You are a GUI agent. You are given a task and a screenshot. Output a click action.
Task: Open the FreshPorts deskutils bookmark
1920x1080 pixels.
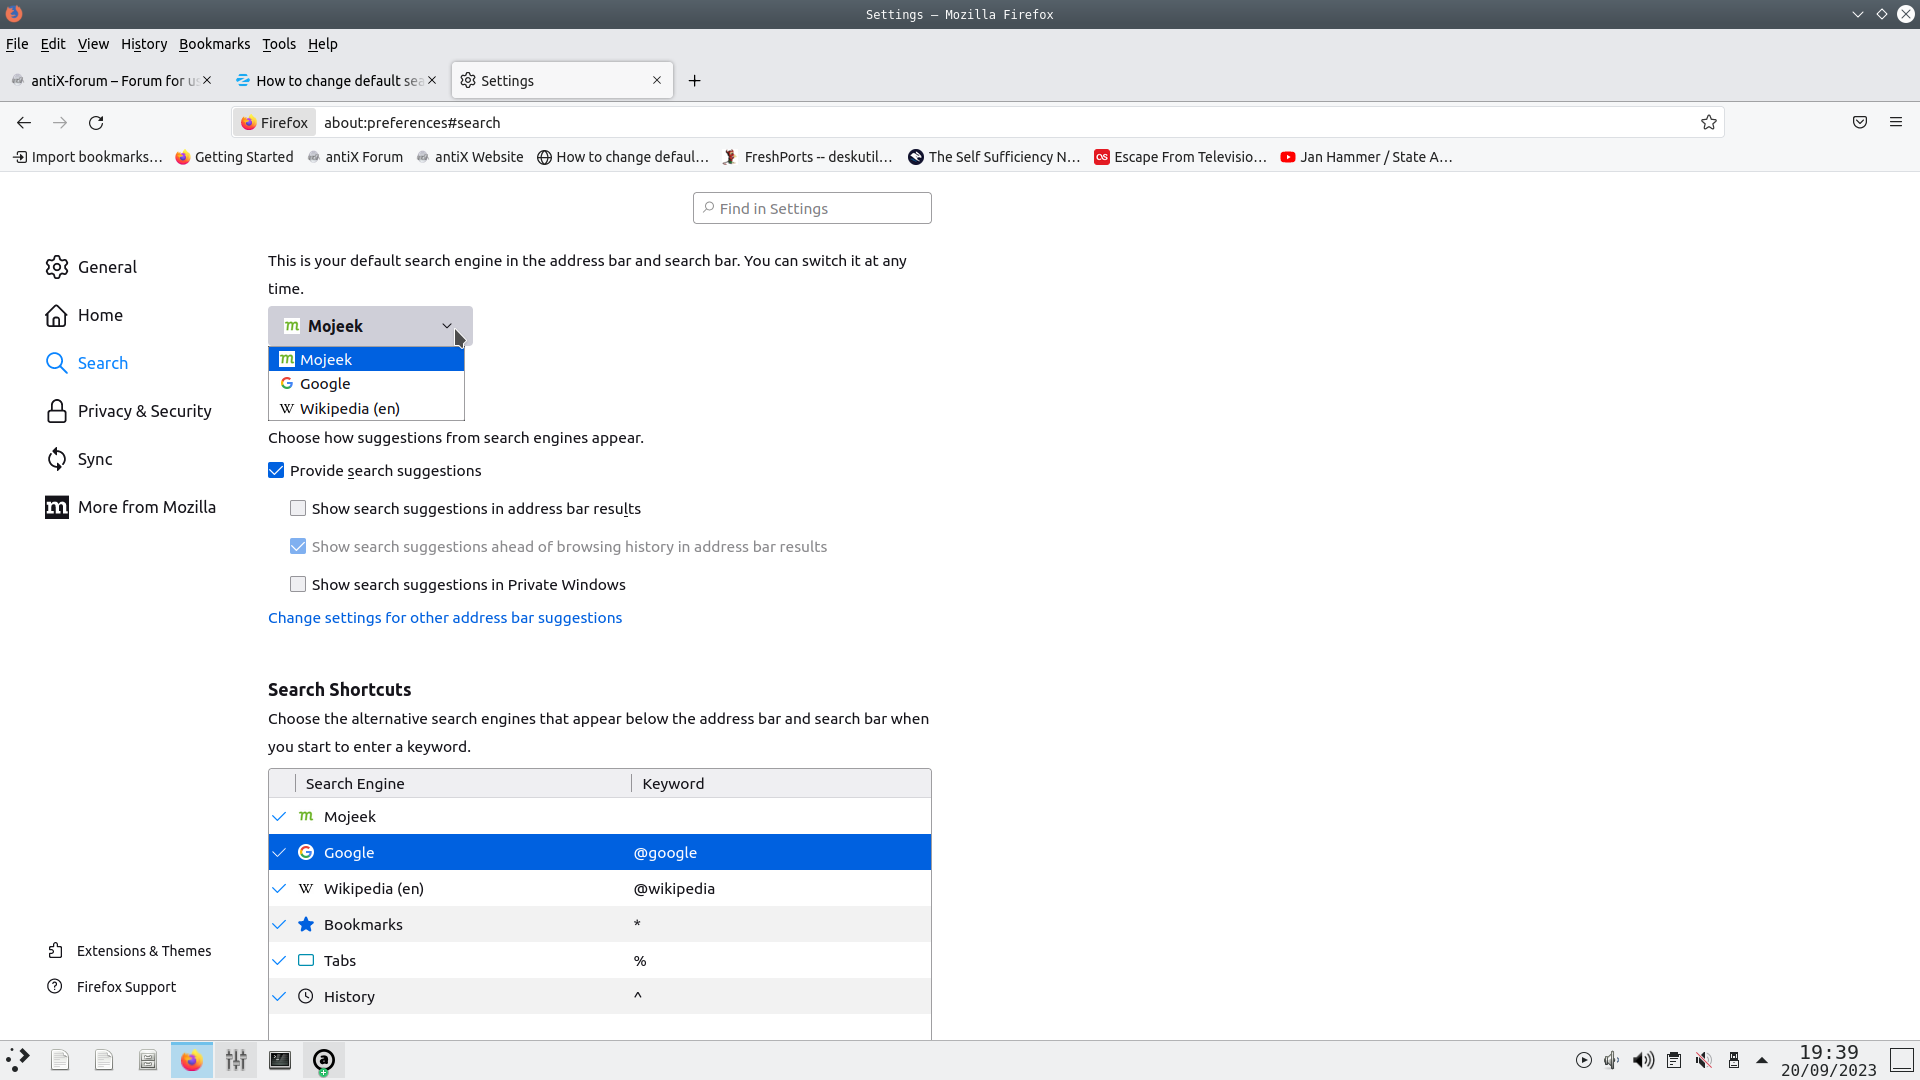(808, 157)
